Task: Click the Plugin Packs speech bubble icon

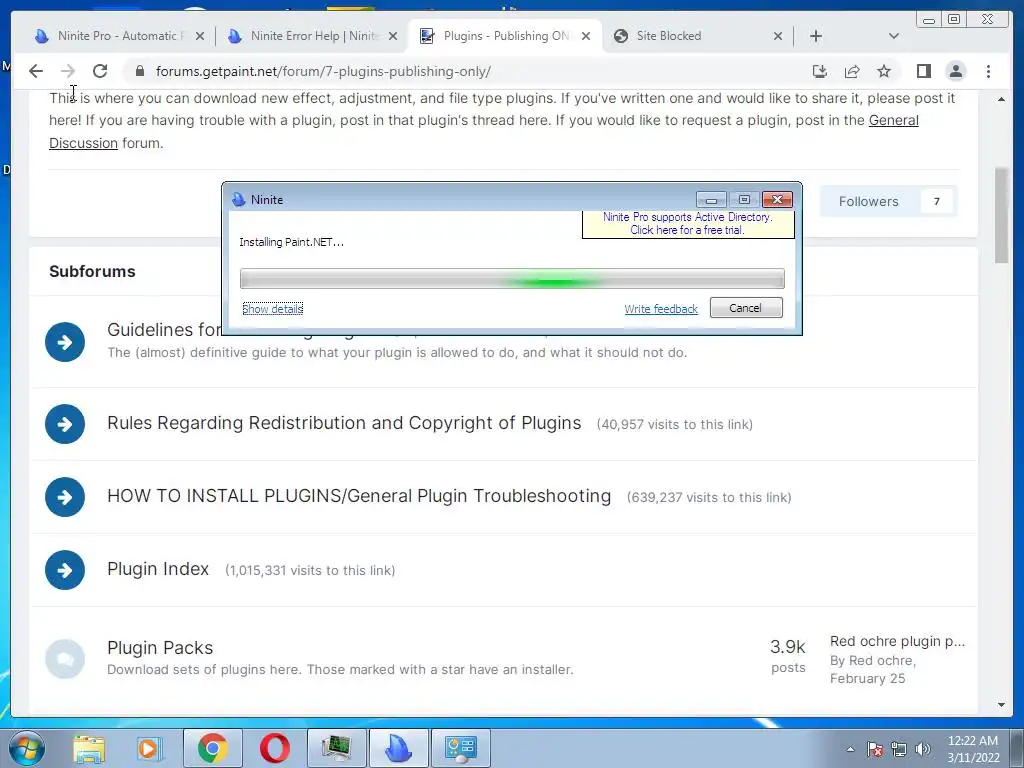Action: tap(65, 659)
